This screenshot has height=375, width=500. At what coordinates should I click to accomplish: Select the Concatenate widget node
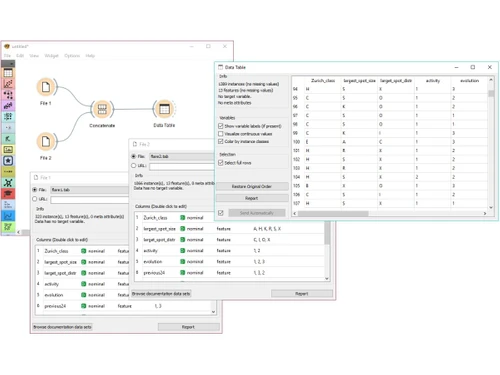click(102, 109)
